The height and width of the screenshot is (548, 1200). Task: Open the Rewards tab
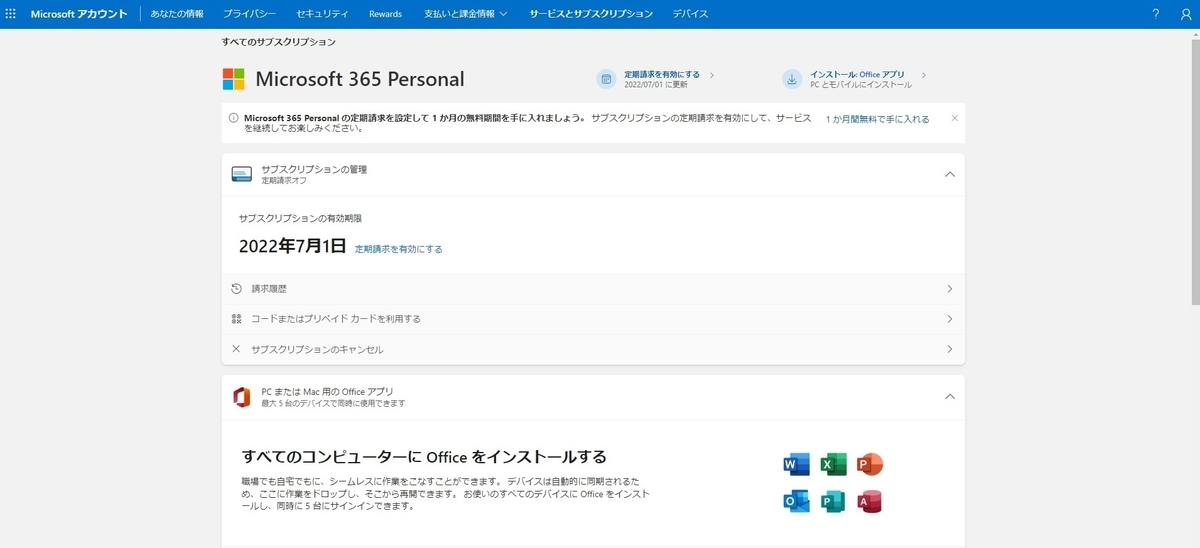pos(385,14)
